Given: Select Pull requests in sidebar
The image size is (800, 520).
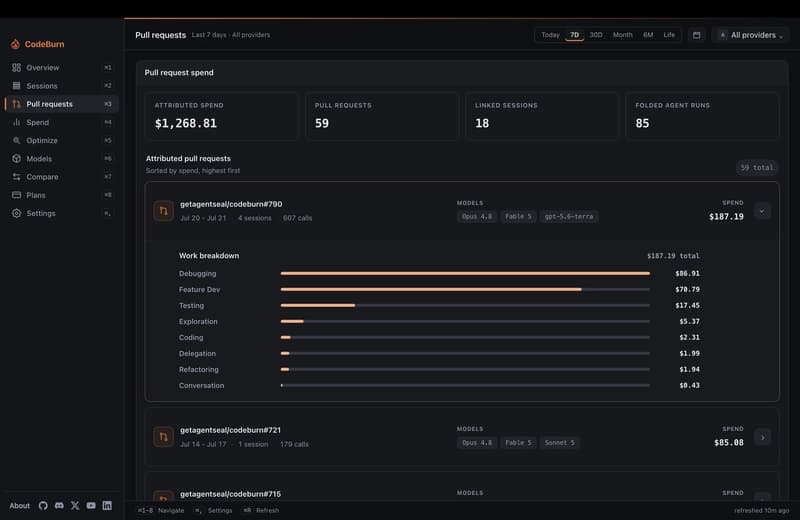Looking at the screenshot, I should click(x=62, y=104).
